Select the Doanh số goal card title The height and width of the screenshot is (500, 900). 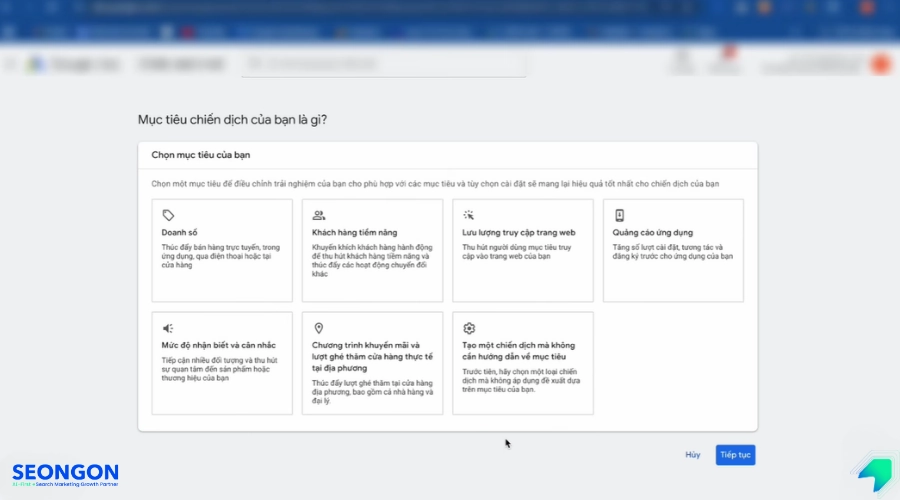(x=179, y=232)
